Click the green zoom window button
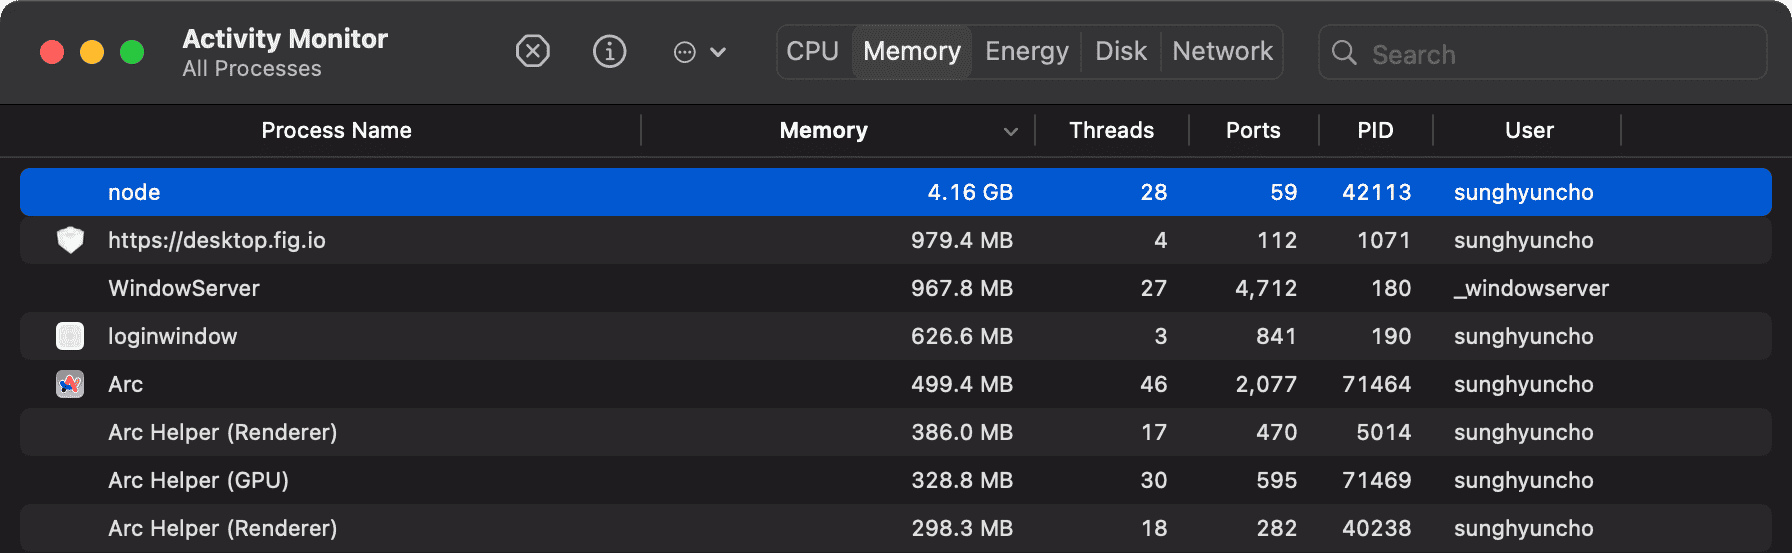Viewport: 1792px width, 553px height. pos(132,52)
